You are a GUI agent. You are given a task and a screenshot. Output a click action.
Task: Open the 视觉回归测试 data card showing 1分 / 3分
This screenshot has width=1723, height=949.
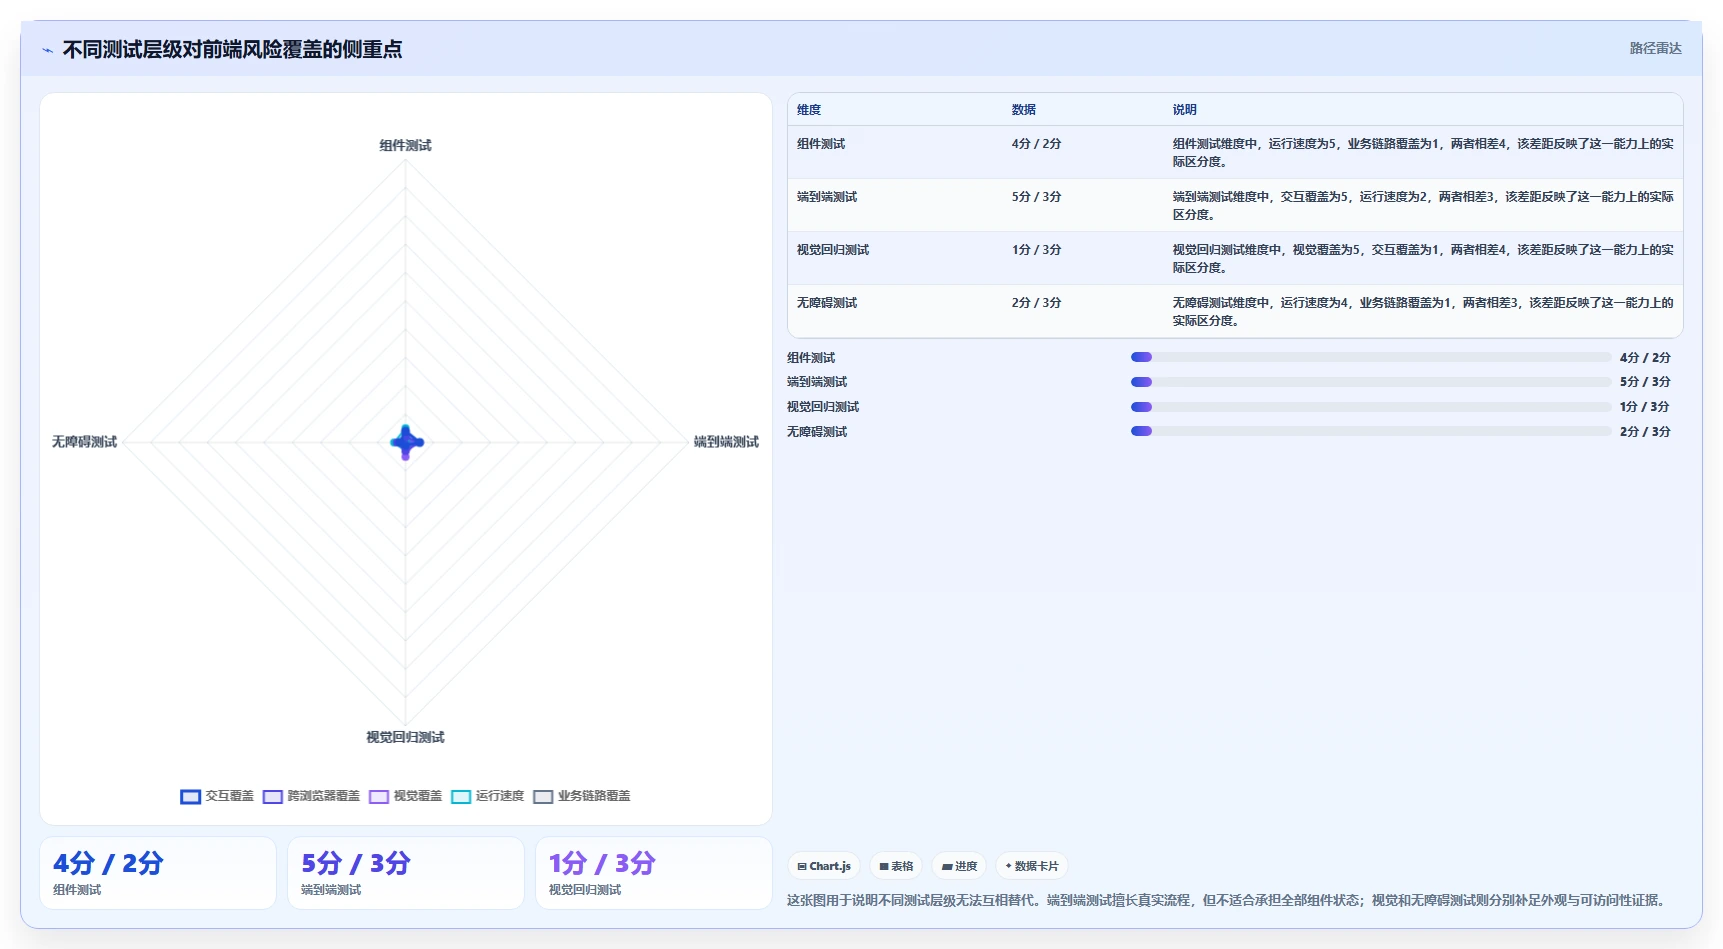(x=654, y=873)
